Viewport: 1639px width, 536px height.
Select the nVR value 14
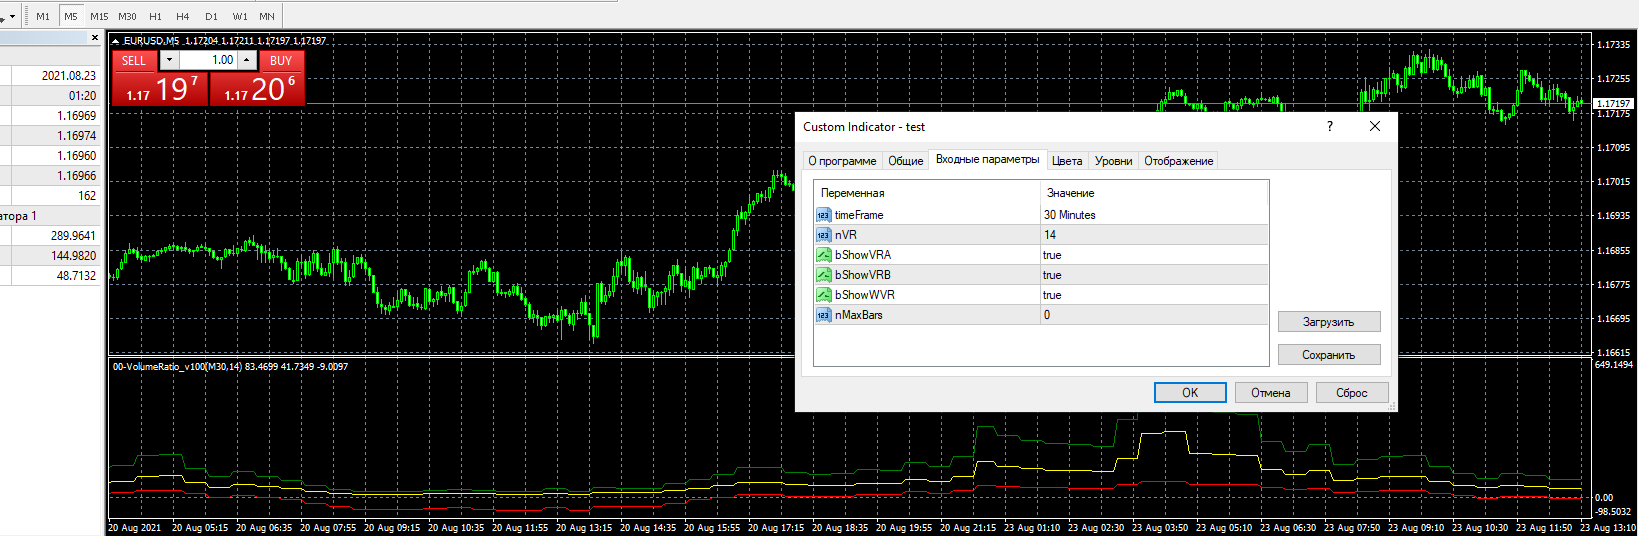click(x=1154, y=235)
